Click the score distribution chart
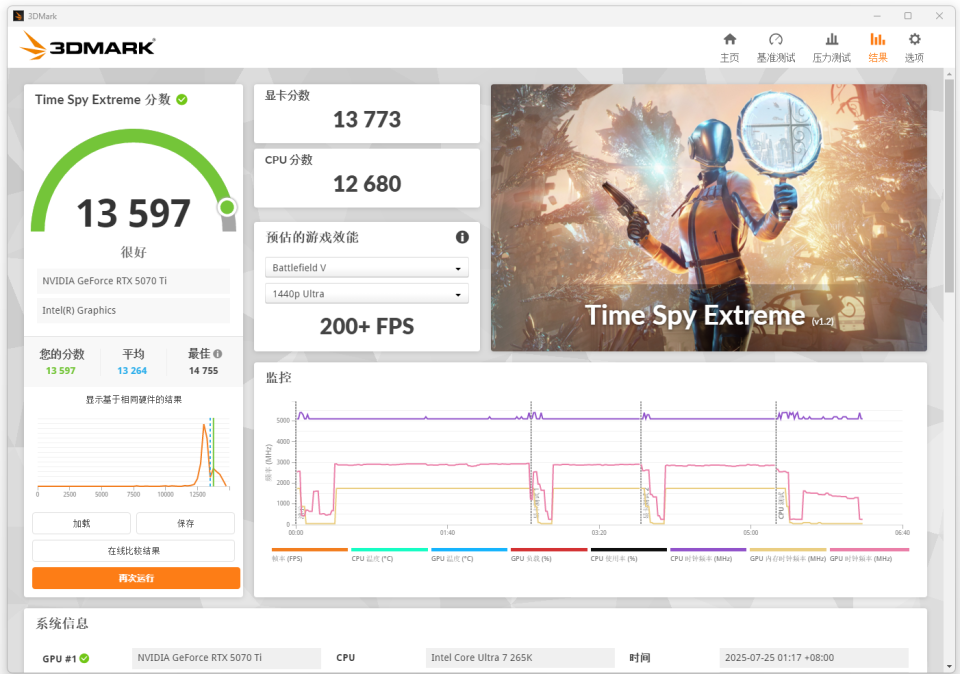 pyautogui.click(x=133, y=456)
